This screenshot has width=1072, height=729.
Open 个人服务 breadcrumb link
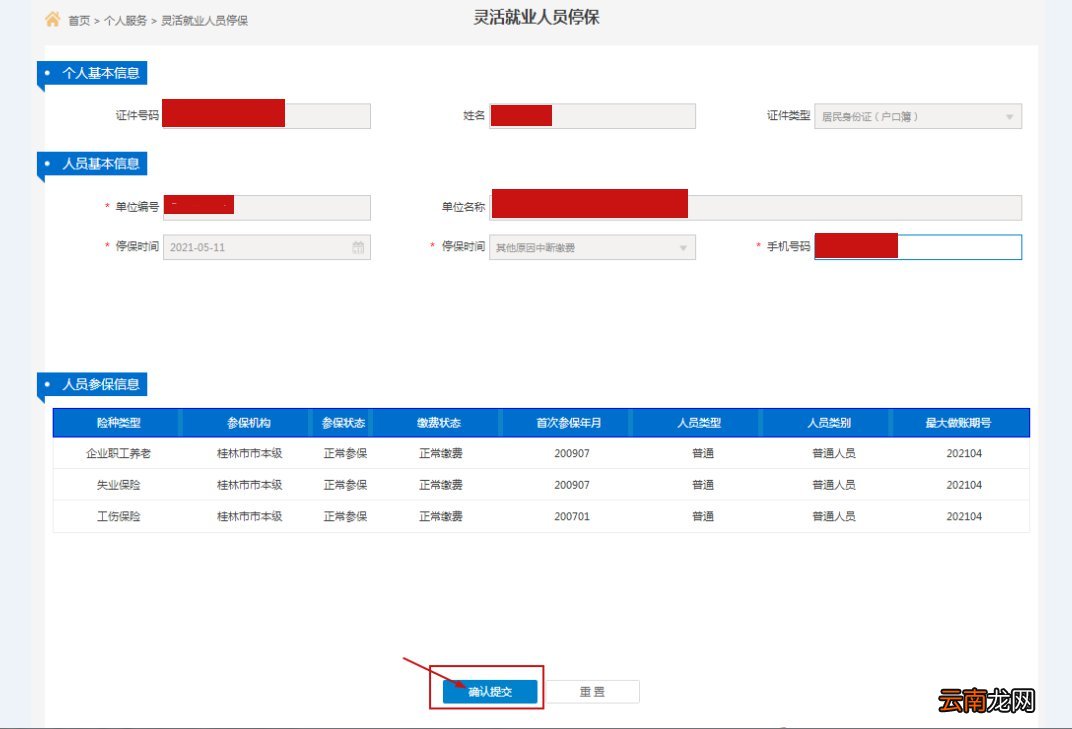tap(125, 21)
